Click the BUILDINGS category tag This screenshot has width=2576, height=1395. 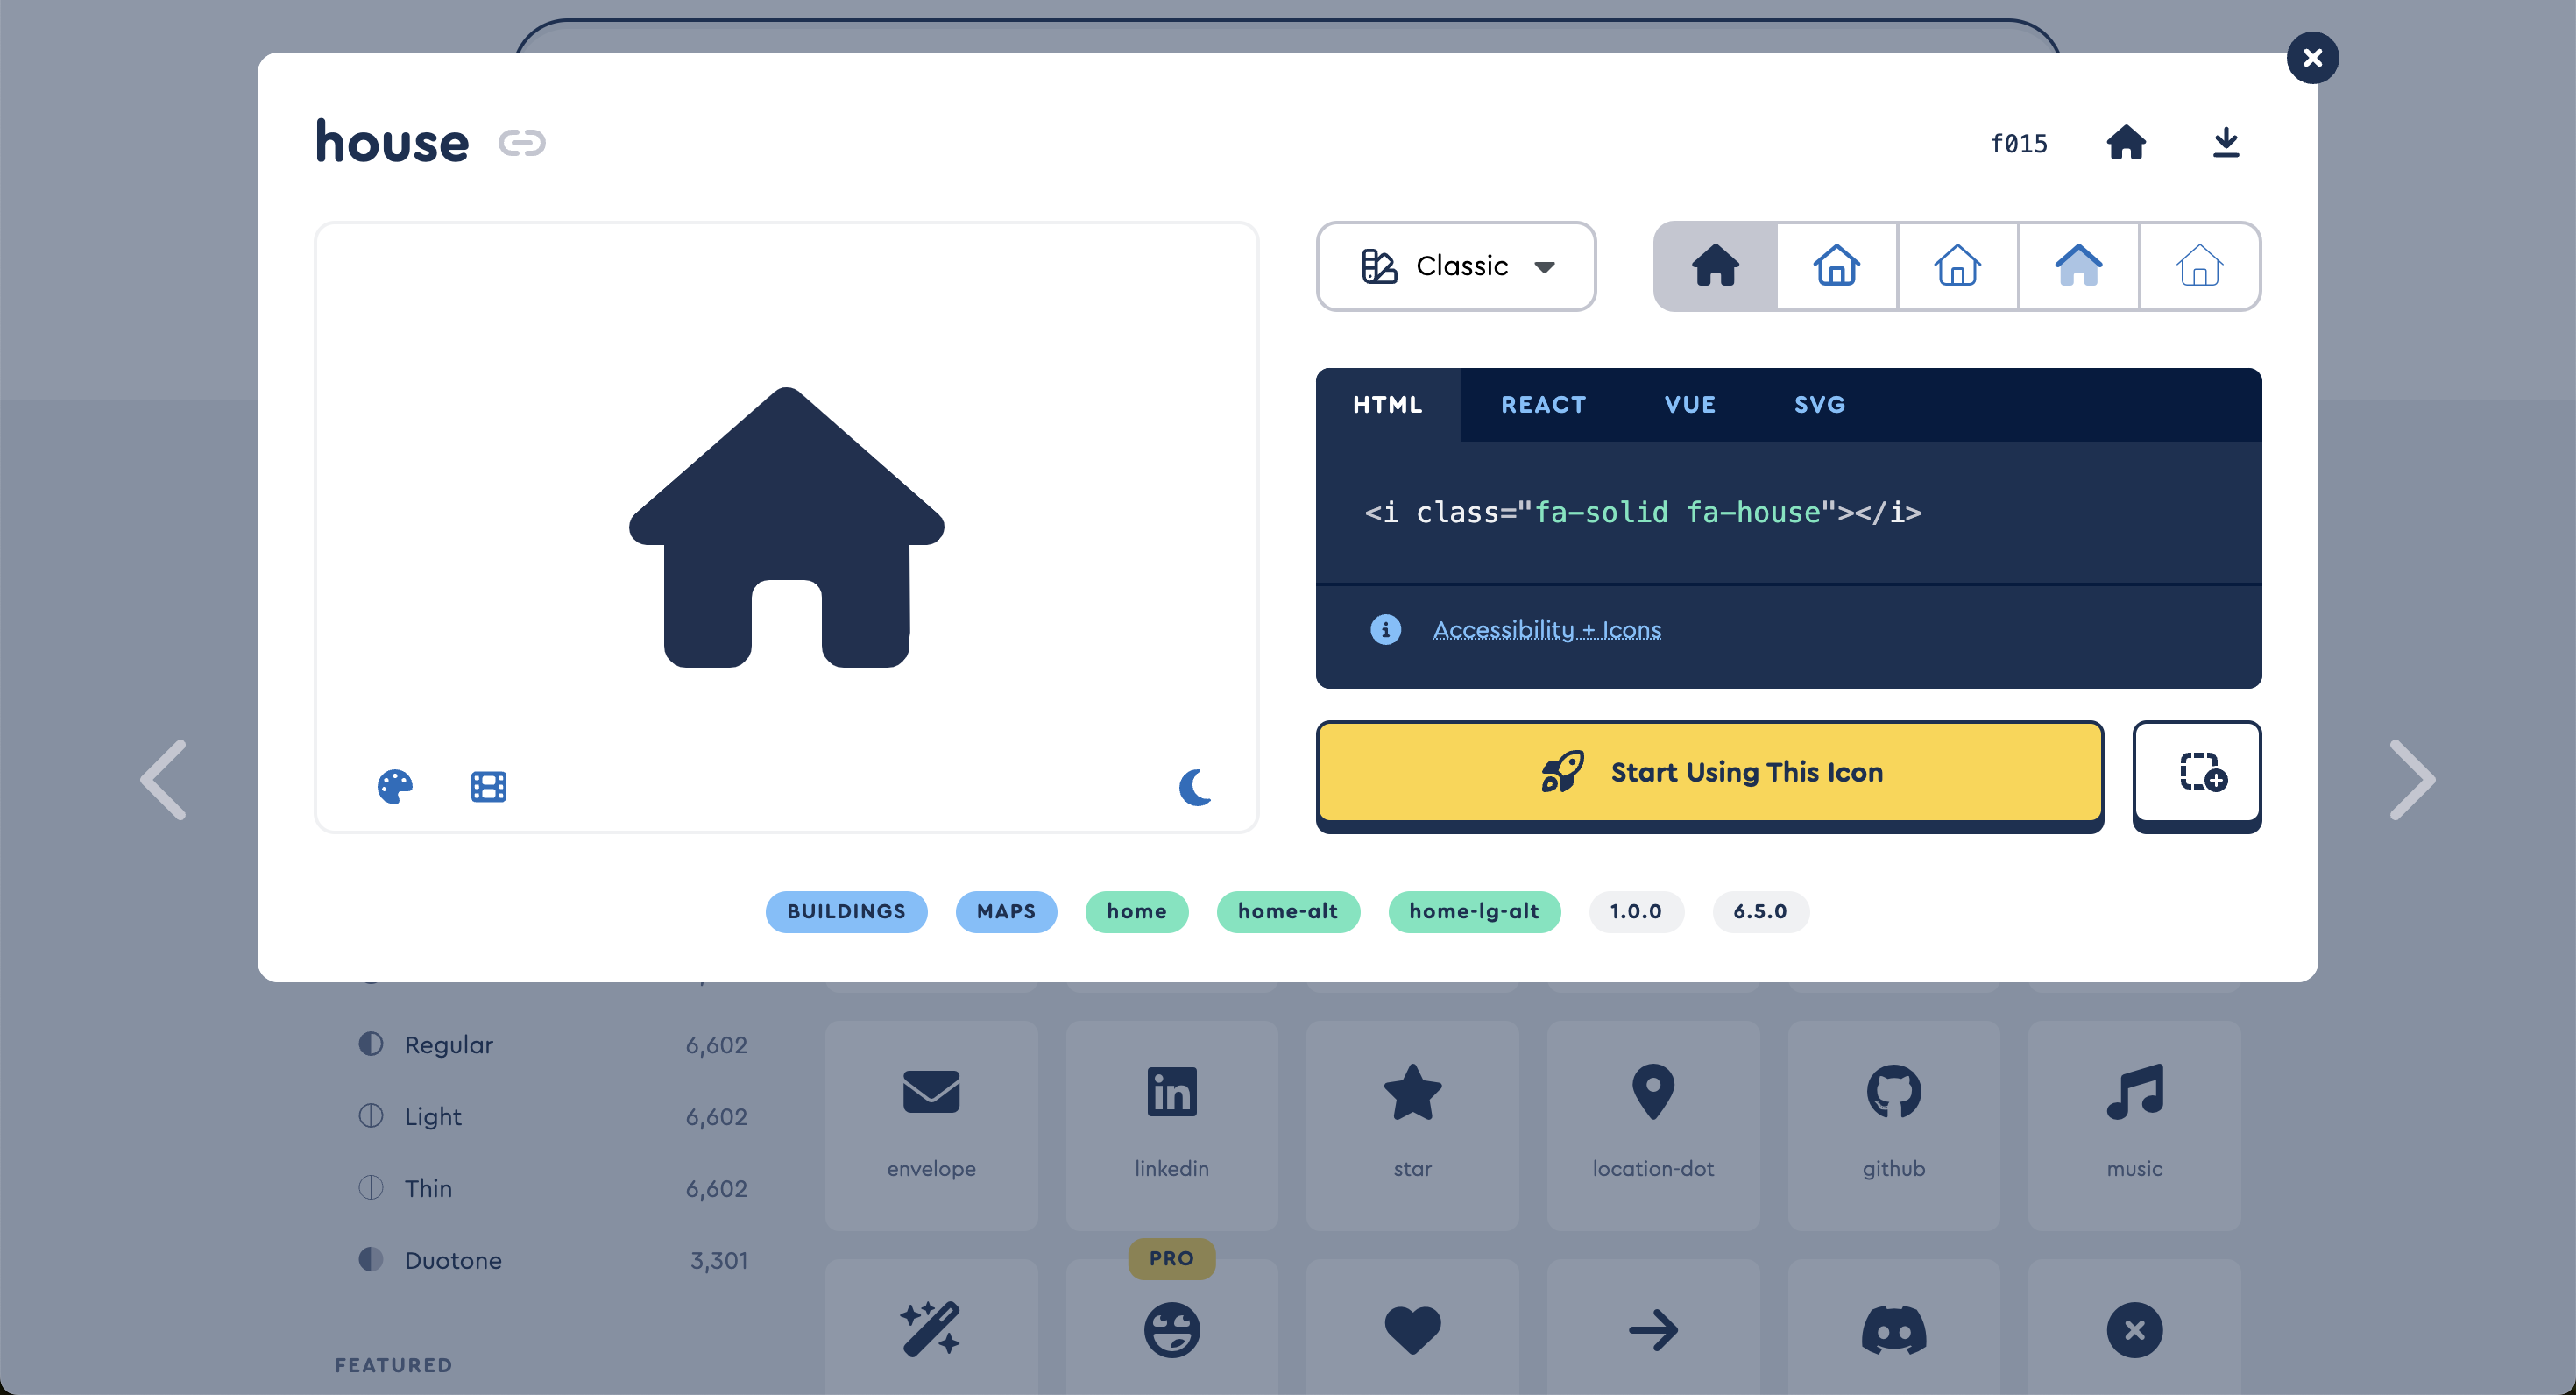pyautogui.click(x=845, y=911)
